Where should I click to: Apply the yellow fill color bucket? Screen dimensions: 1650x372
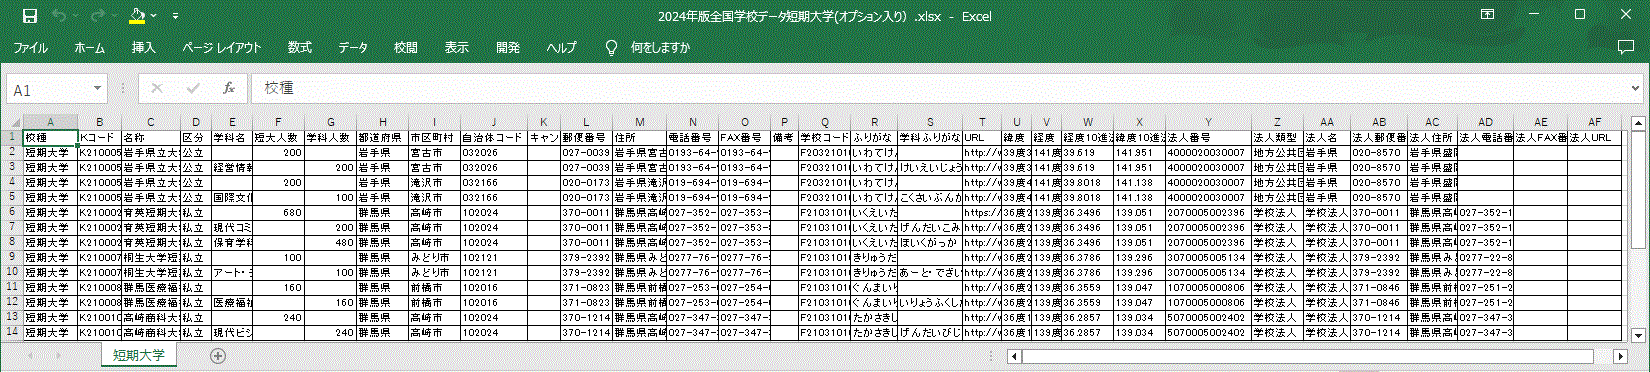(x=137, y=16)
